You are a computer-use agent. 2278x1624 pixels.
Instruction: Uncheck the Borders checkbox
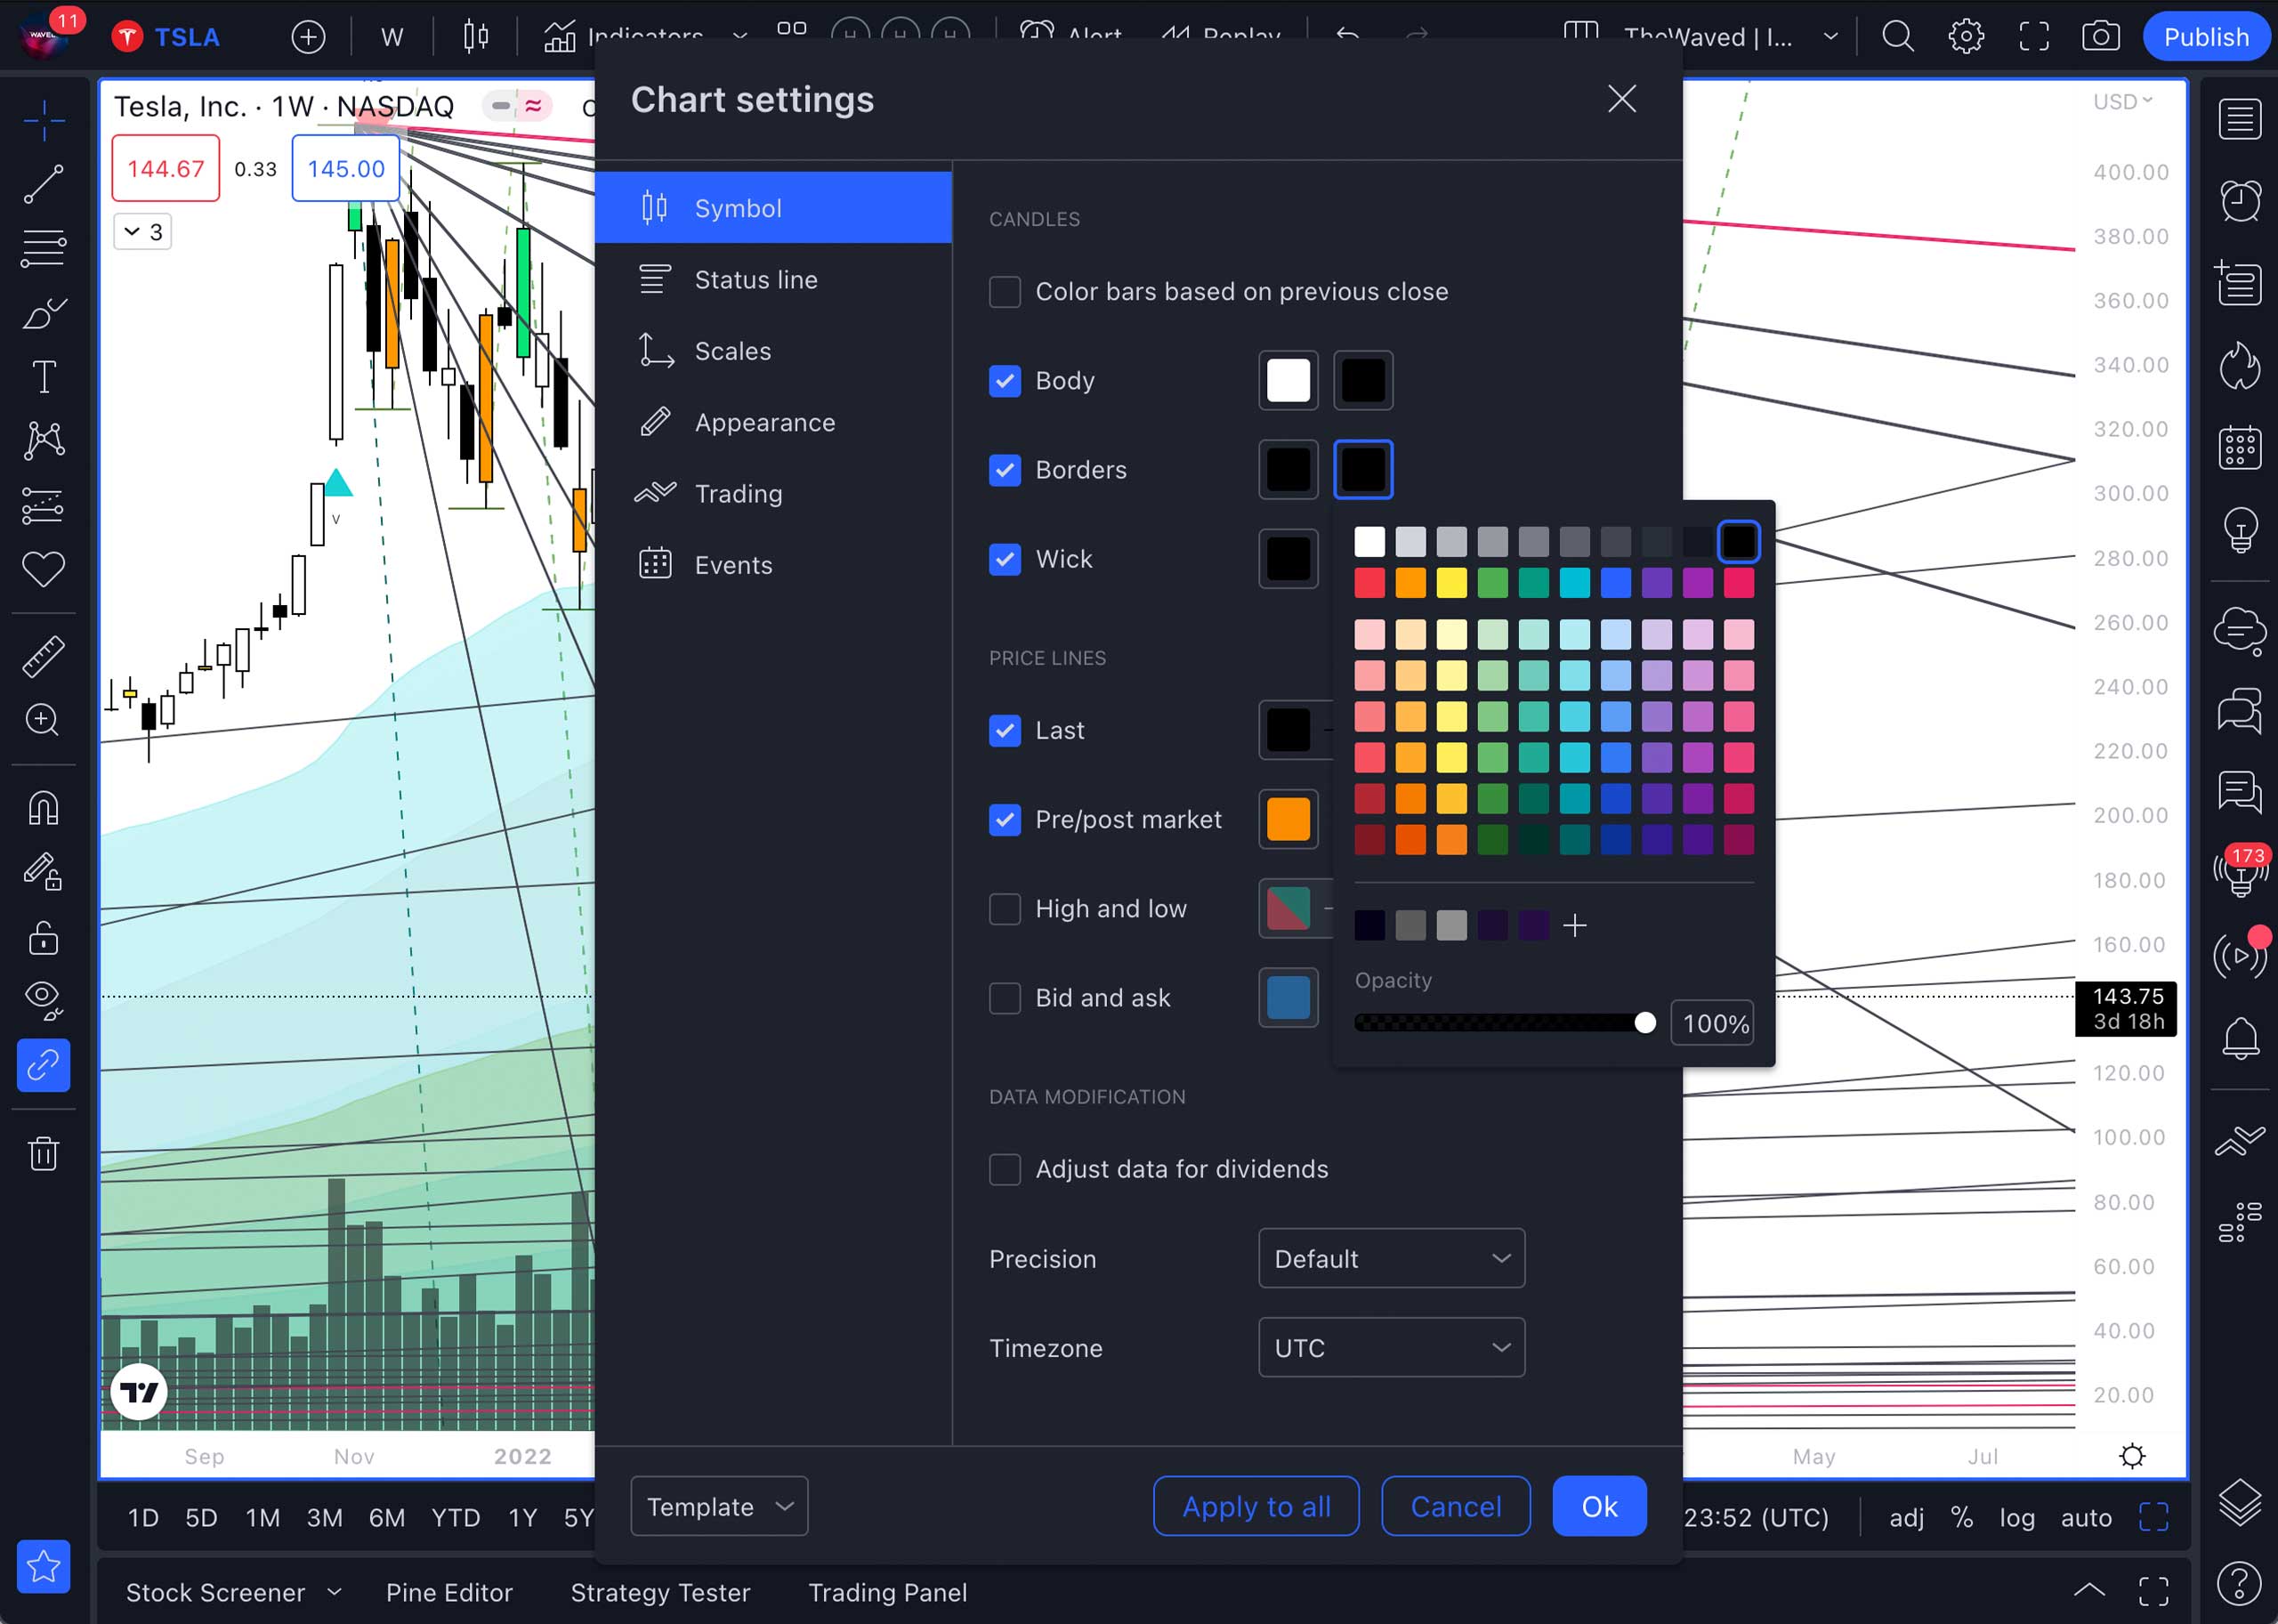[x=1005, y=470]
